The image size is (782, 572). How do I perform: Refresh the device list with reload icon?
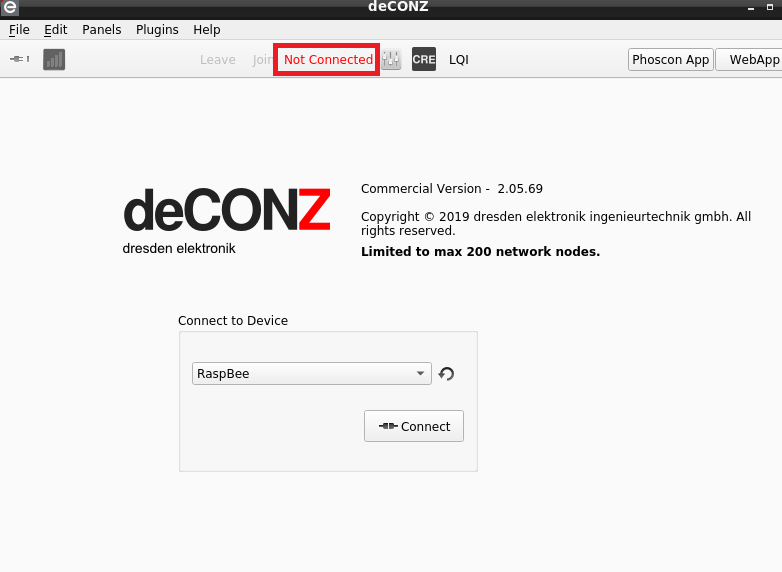pyautogui.click(x=447, y=374)
